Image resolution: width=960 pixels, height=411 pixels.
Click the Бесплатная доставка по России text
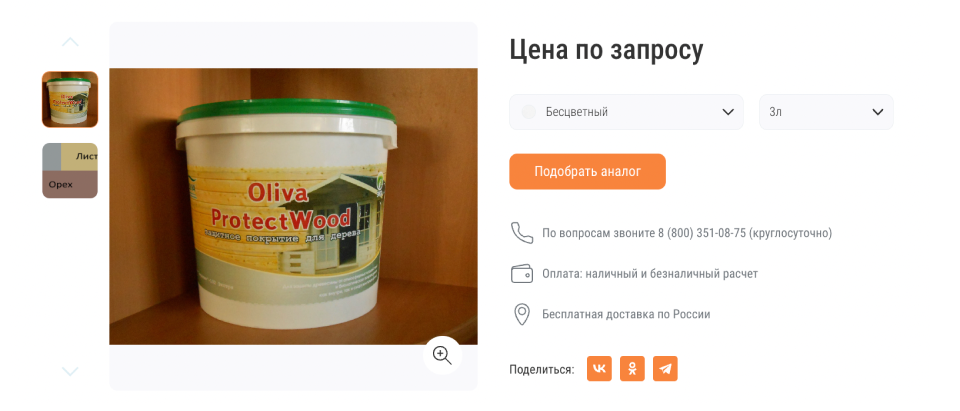tap(626, 314)
